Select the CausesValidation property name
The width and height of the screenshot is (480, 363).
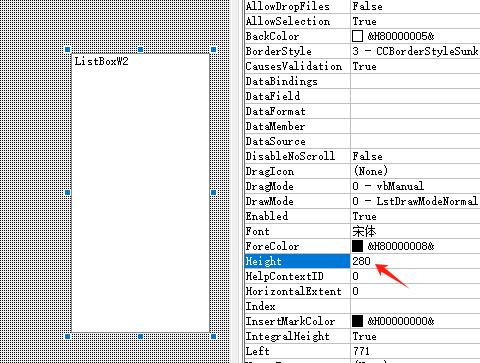tap(294, 66)
